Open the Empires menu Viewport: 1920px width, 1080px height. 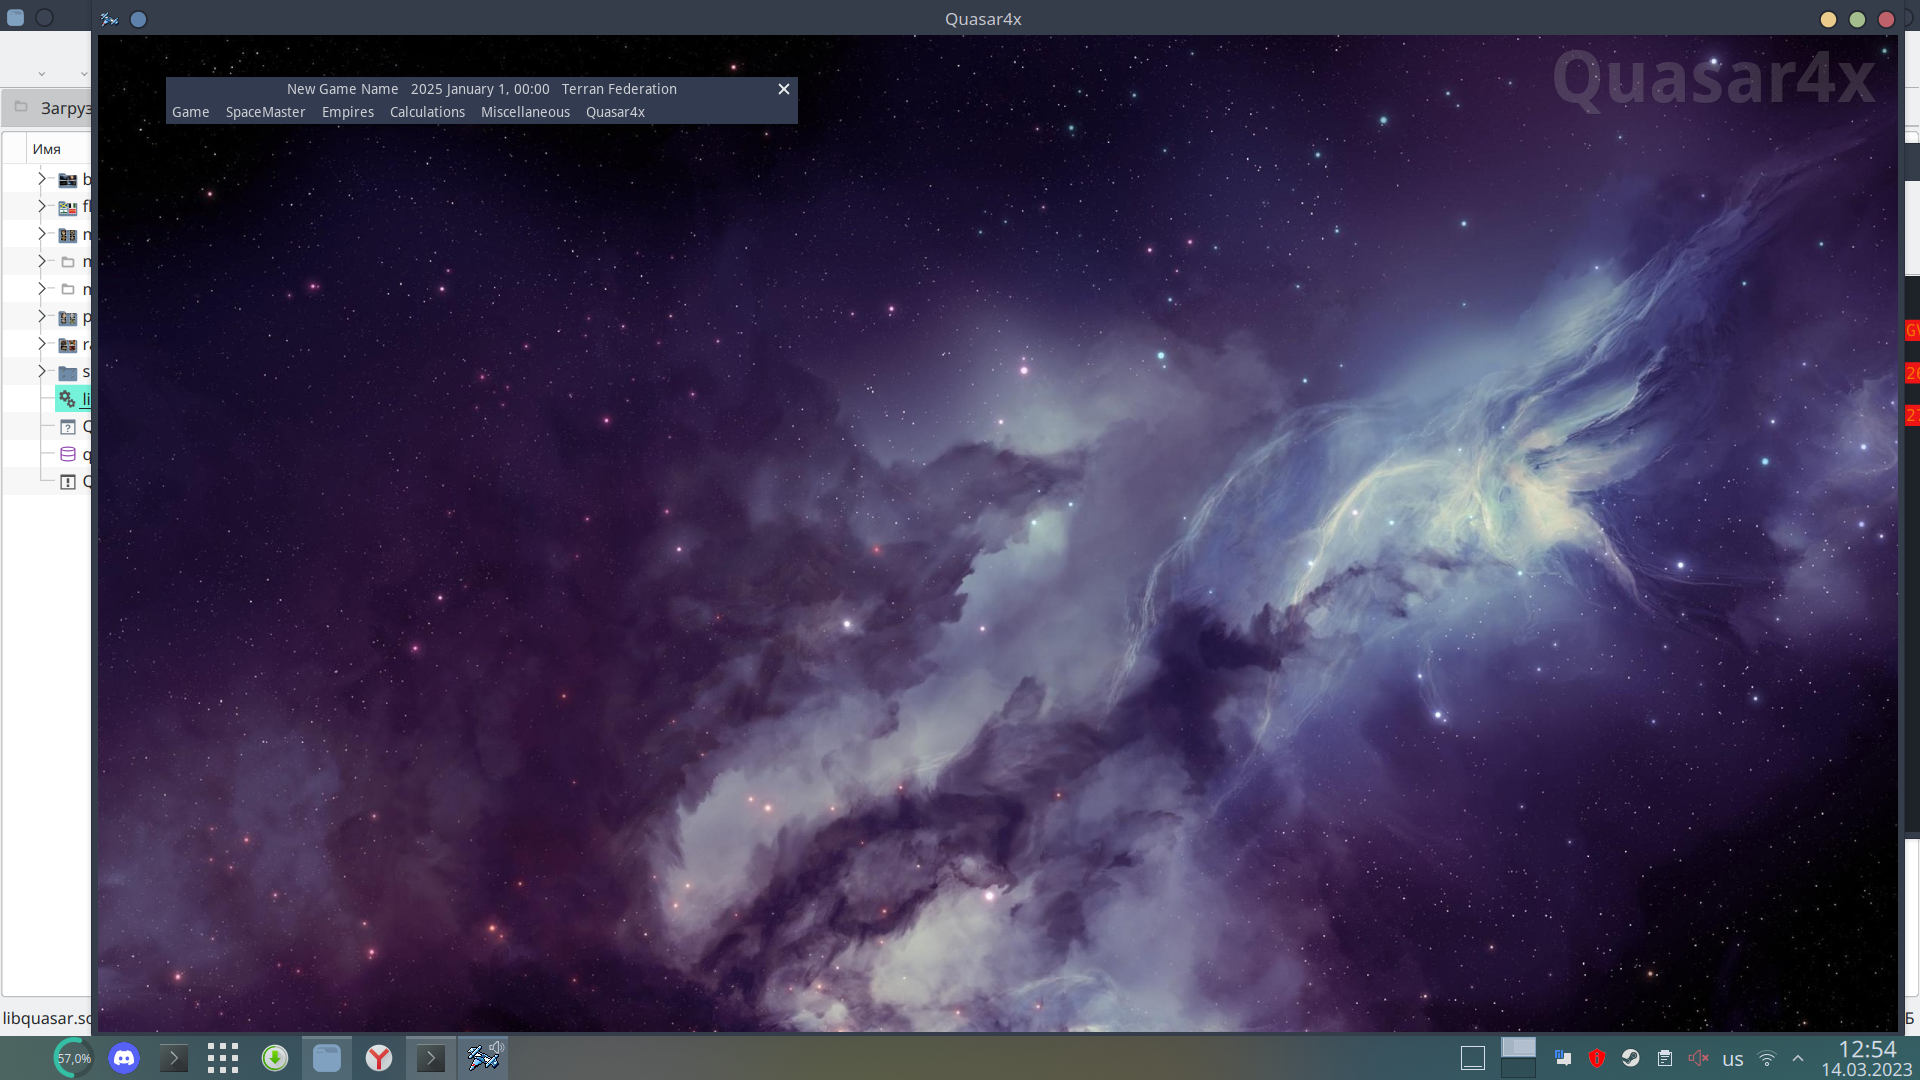tap(347, 112)
